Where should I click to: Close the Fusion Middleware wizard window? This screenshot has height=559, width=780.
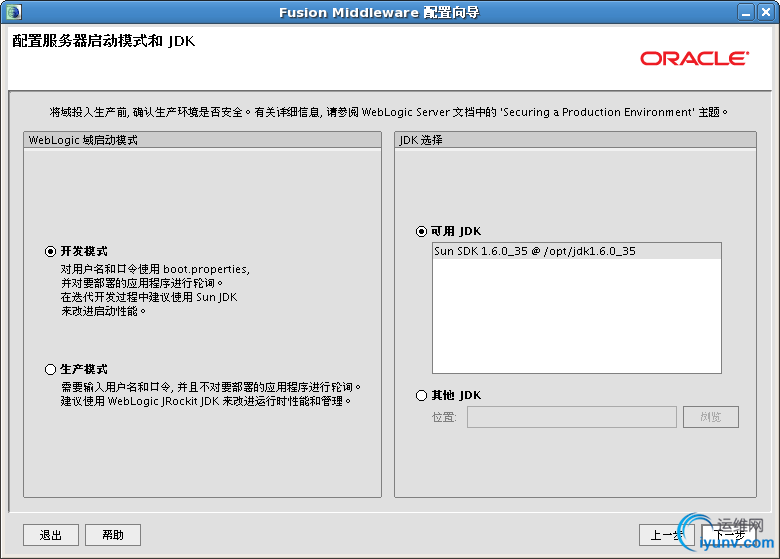click(766, 12)
